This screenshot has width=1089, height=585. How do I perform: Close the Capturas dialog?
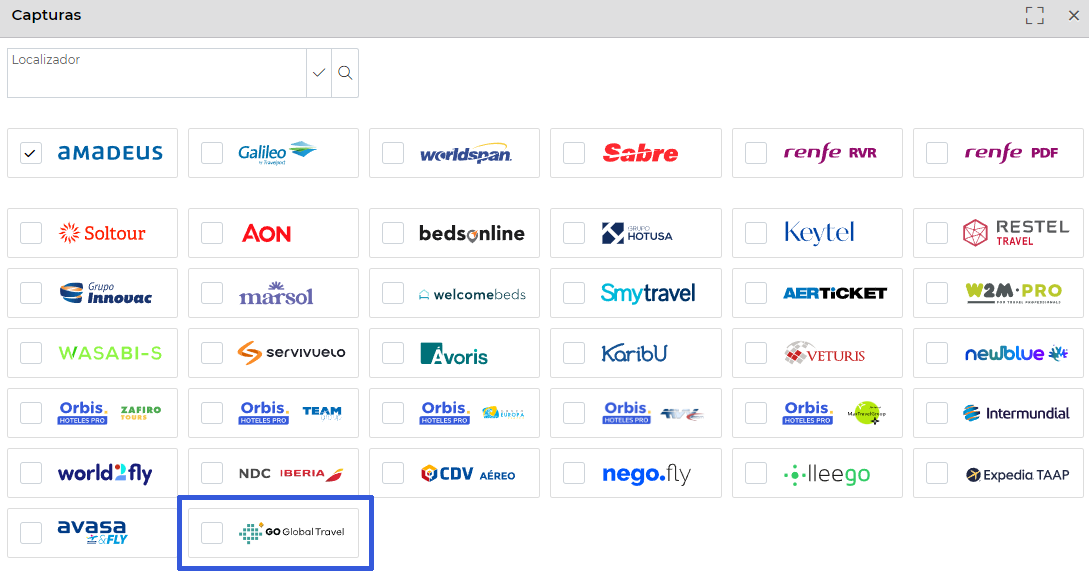click(x=1074, y=15)
